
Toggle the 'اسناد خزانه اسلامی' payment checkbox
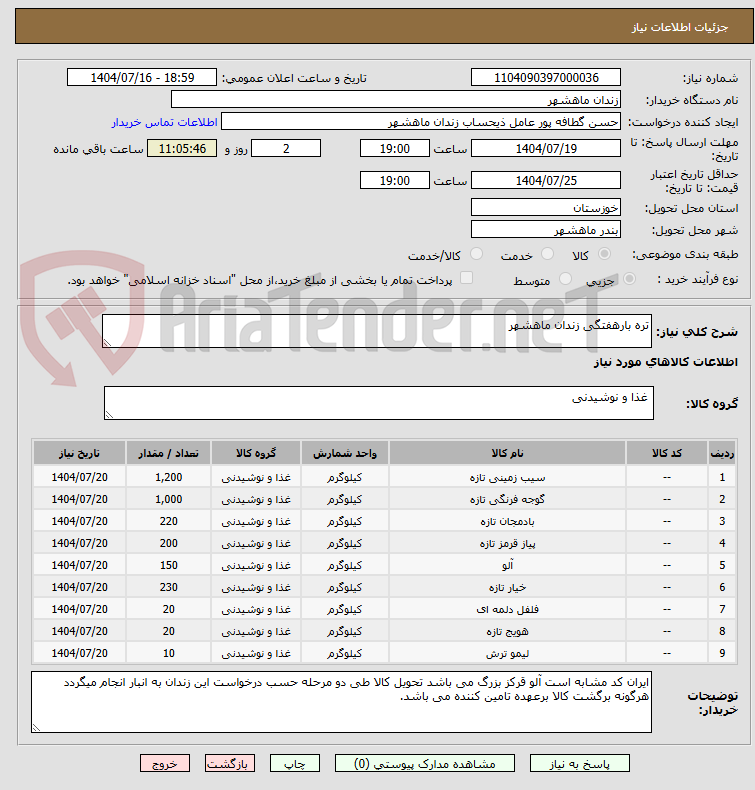tap(467, 278)
